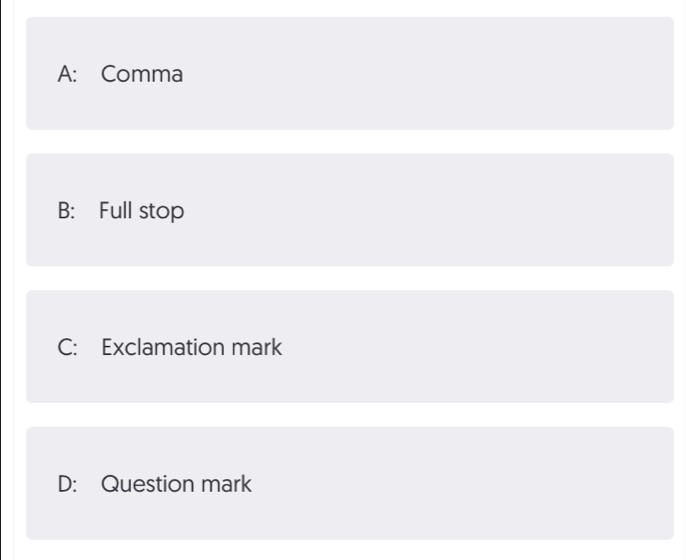
Task: Click empty area of Full stop card
Action: pos(438,210)
